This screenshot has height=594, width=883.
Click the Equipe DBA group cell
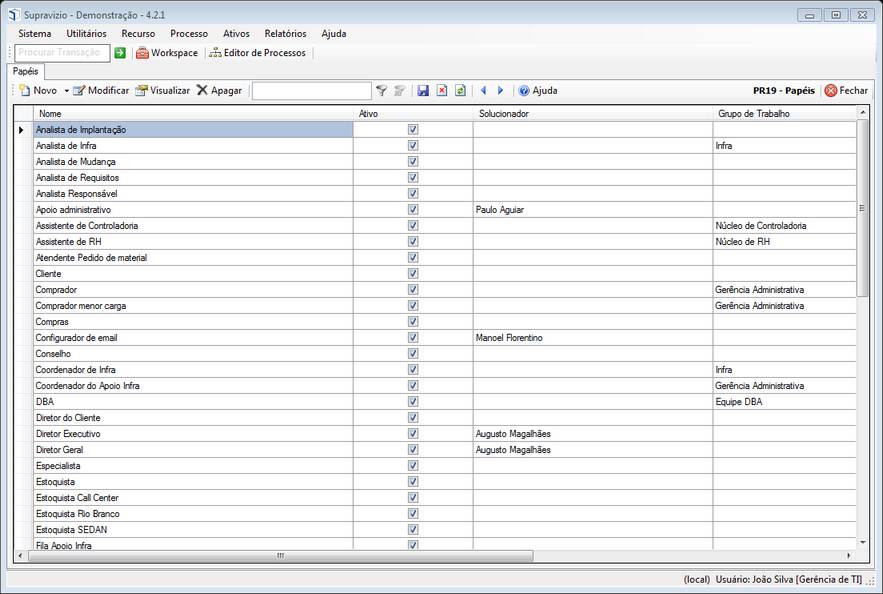click(x=784, y=402)
